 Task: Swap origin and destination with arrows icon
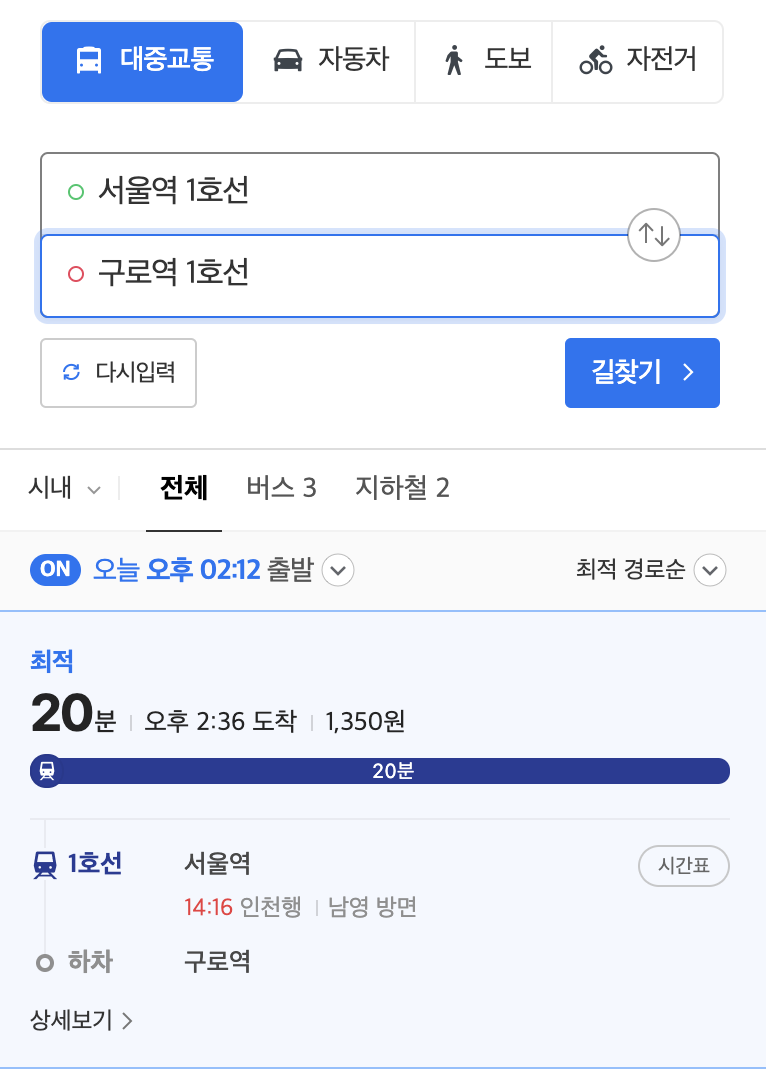653,236
